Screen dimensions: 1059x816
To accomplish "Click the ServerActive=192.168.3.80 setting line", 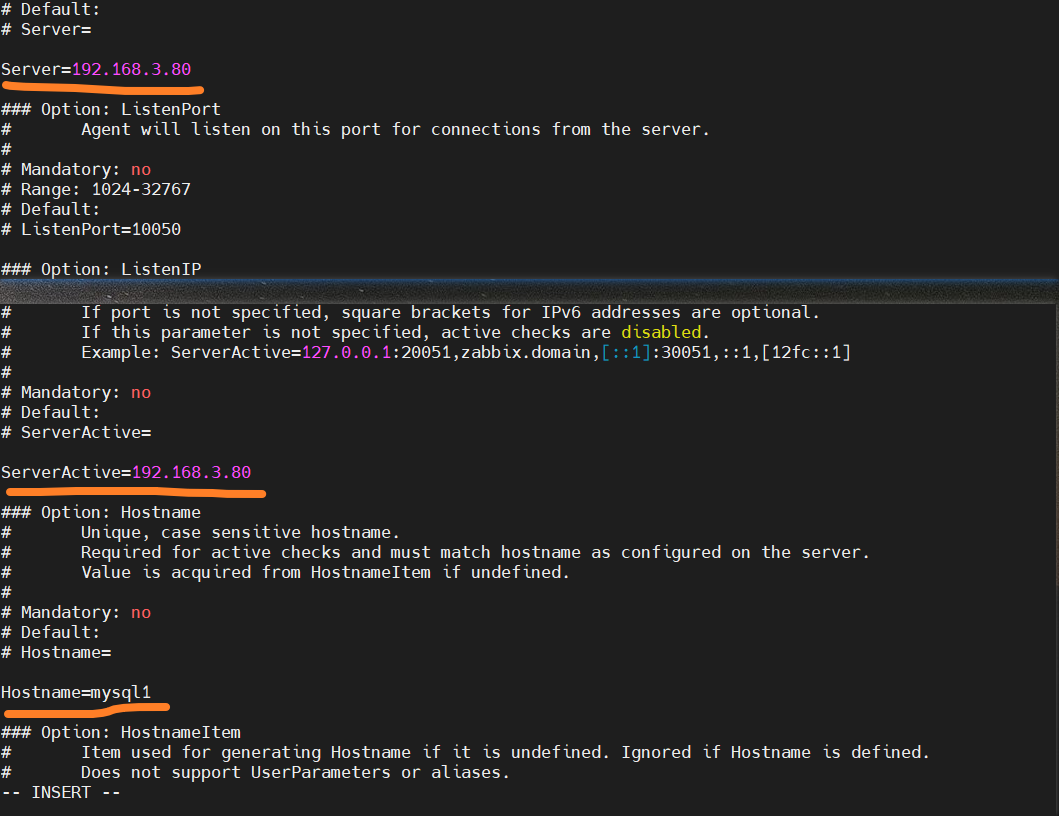I will tap(126, 472).
